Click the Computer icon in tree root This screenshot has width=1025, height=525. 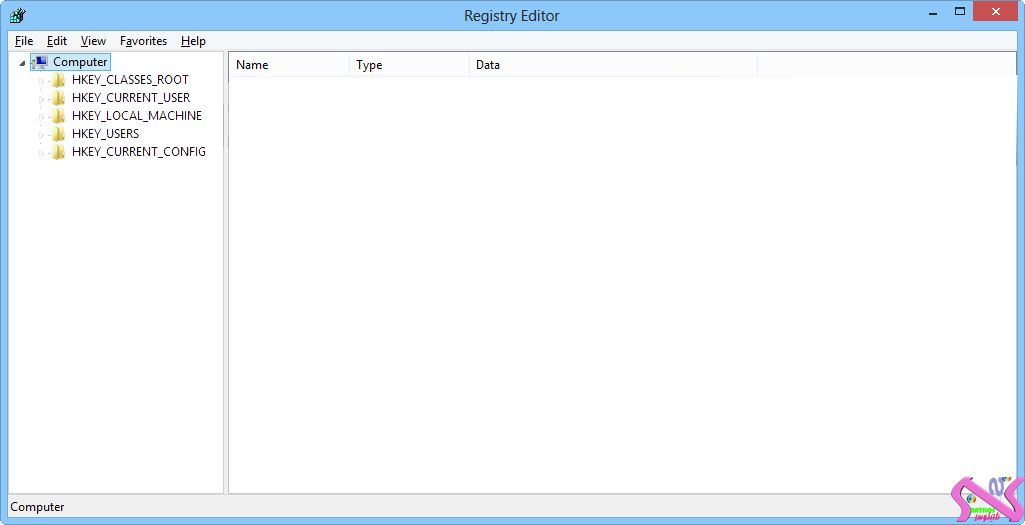pyautogui.click(x=41, y=62)
